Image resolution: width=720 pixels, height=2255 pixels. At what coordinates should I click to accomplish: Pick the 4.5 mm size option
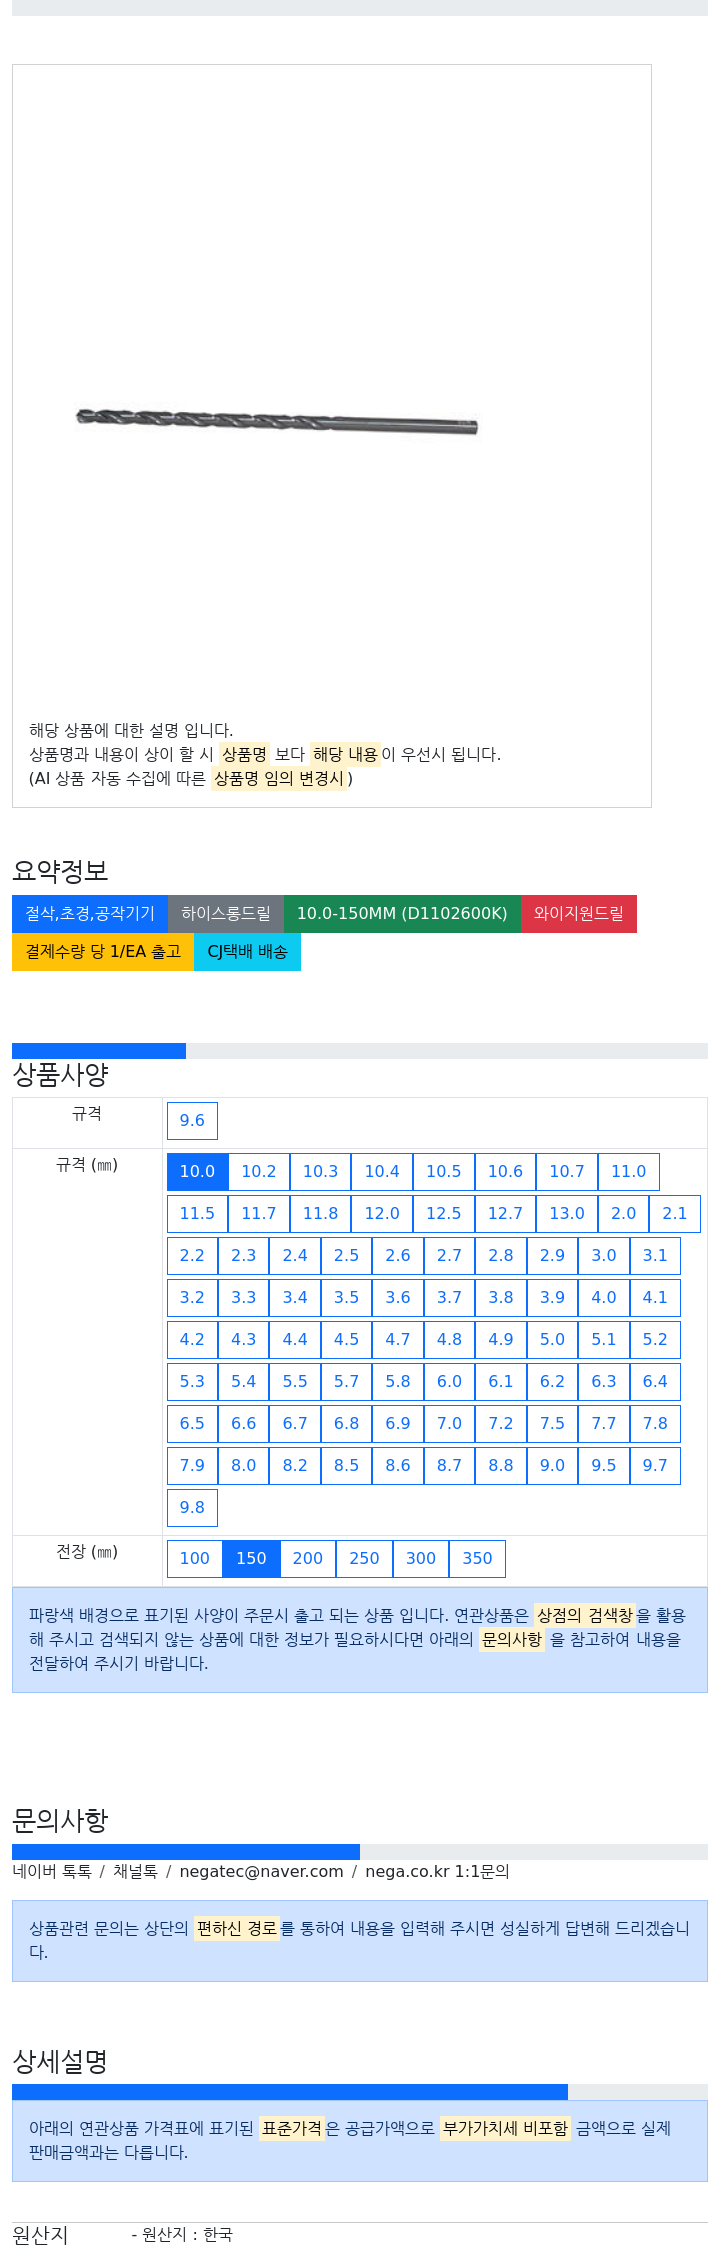click(346, 1339)
